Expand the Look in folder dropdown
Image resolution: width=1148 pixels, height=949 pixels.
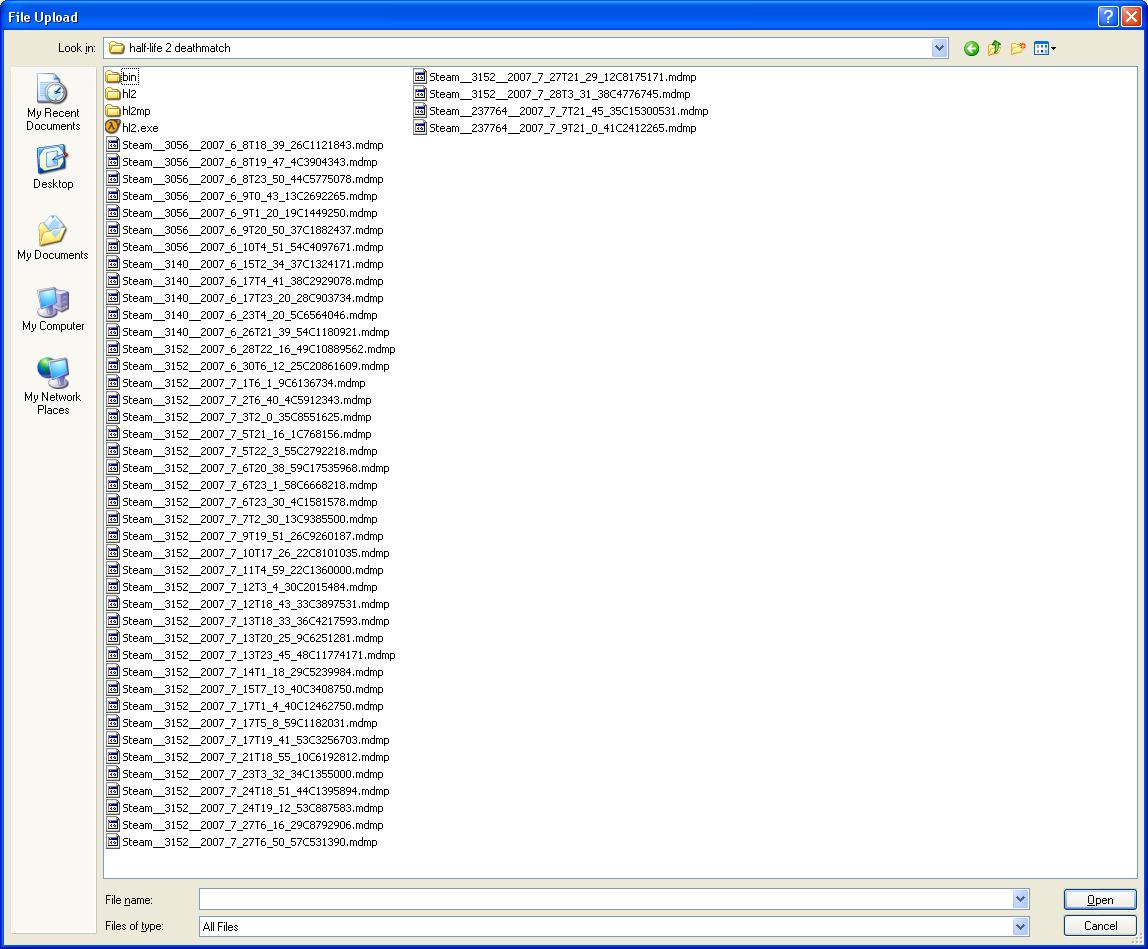[x=939, y=48]
